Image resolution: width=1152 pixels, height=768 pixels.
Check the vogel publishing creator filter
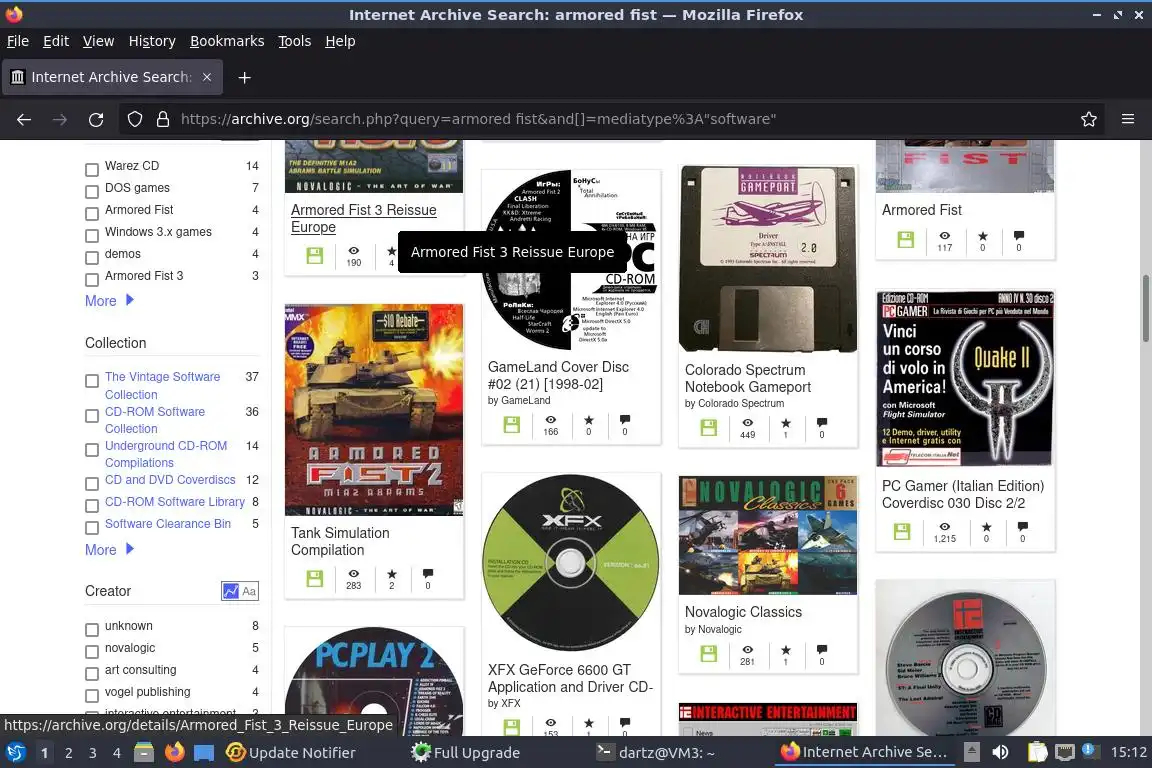92,696
